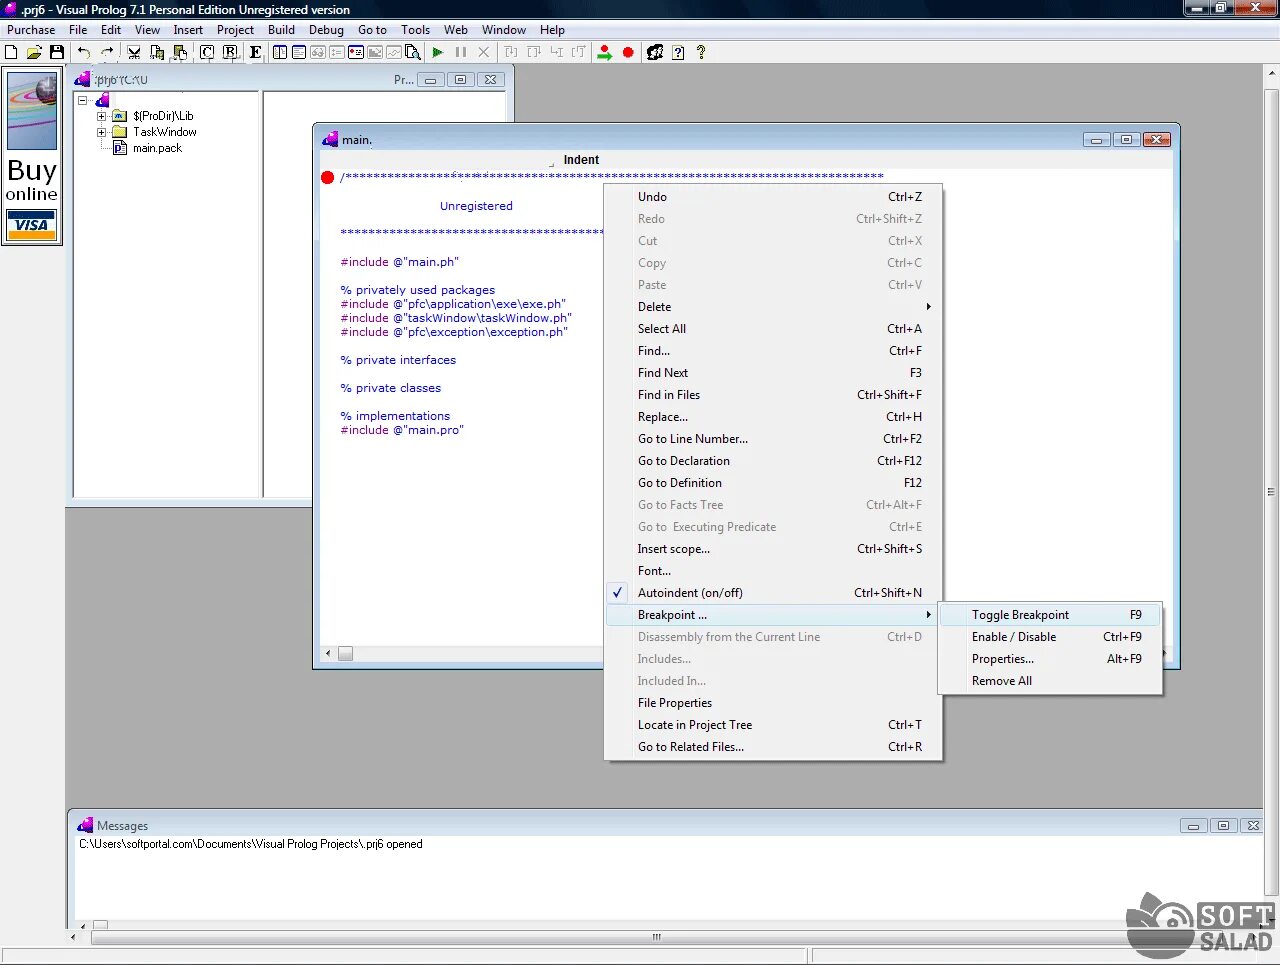Choose Undo in the context menu

click(x=773, y=197)
